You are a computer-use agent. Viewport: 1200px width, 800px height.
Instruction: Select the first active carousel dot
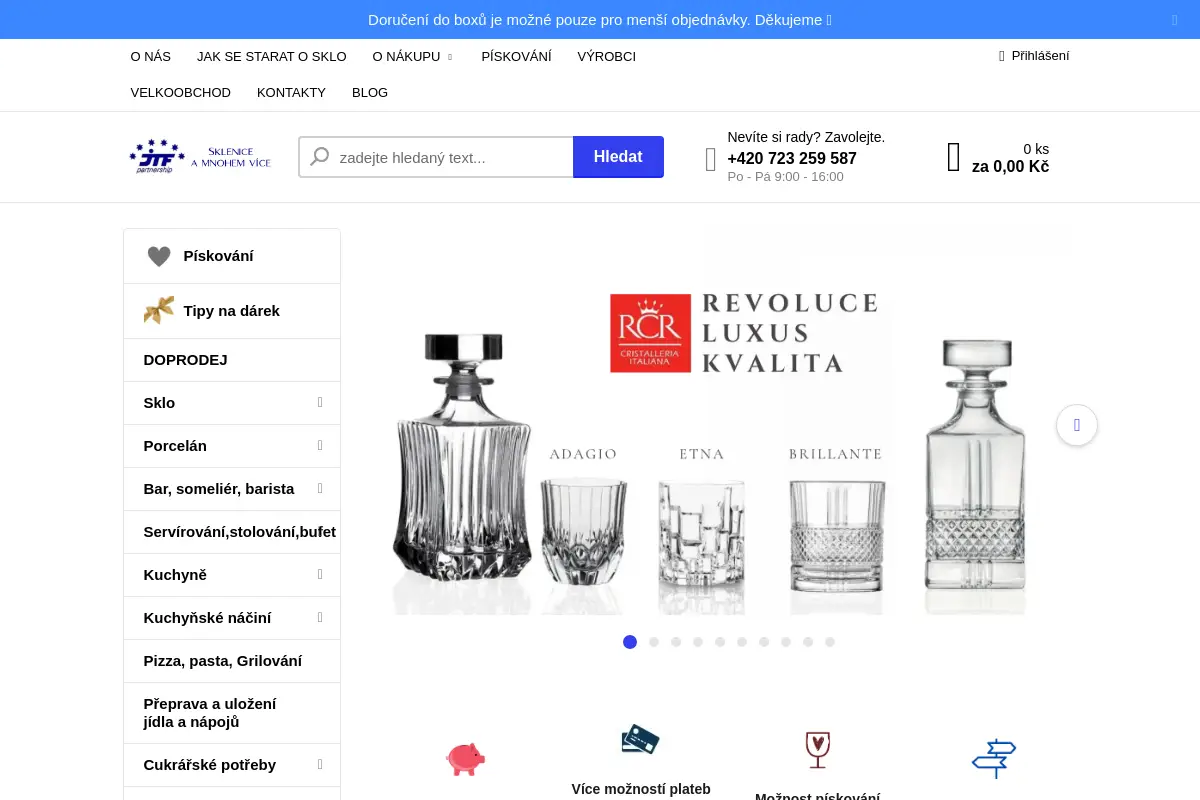point(630,642)
